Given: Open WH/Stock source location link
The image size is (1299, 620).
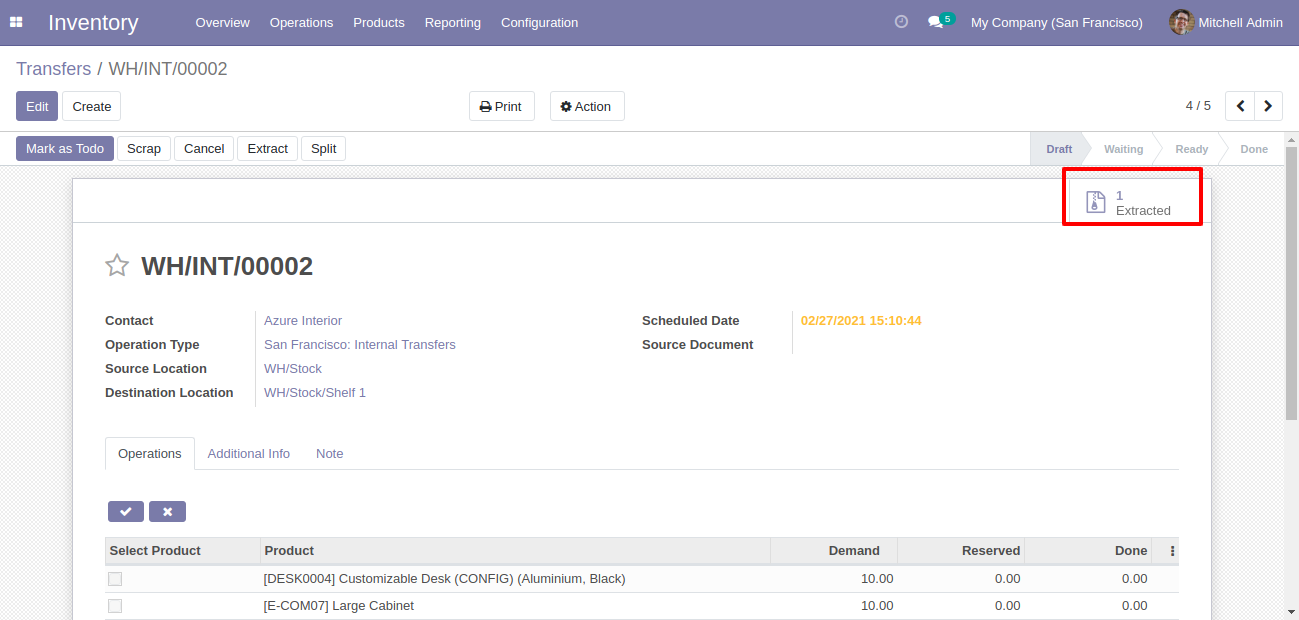Looking at the screenshot, I should tap(293, 369).
